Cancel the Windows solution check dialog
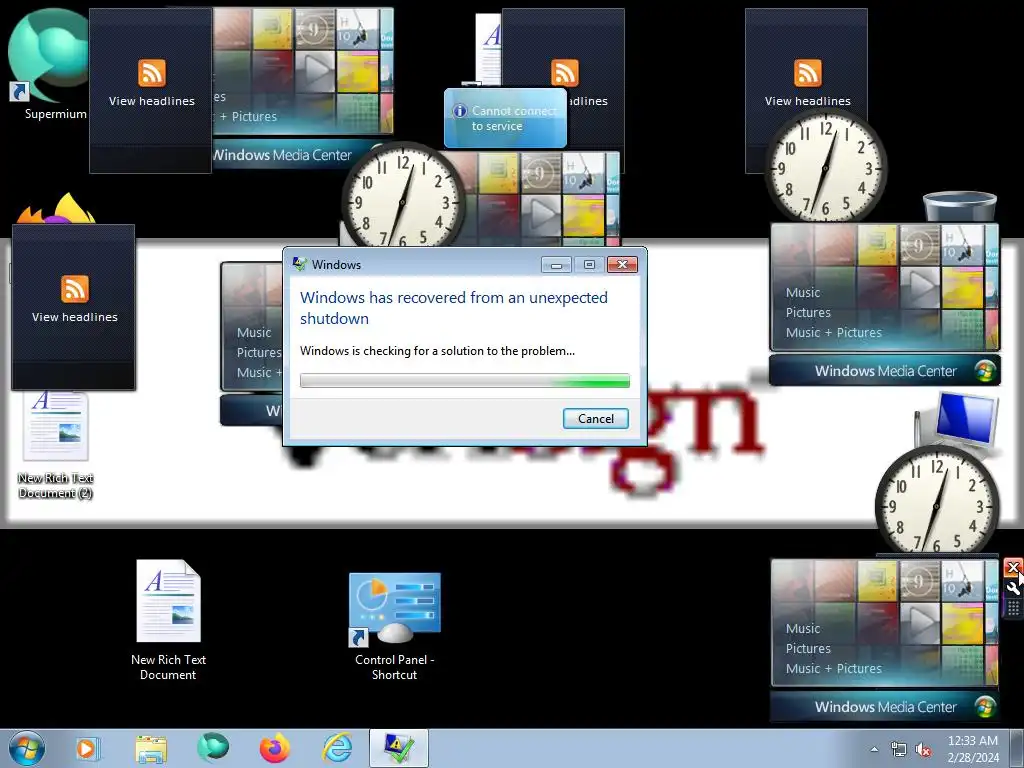The width and height of the screenshot is (1024, 768). point(596,419)
